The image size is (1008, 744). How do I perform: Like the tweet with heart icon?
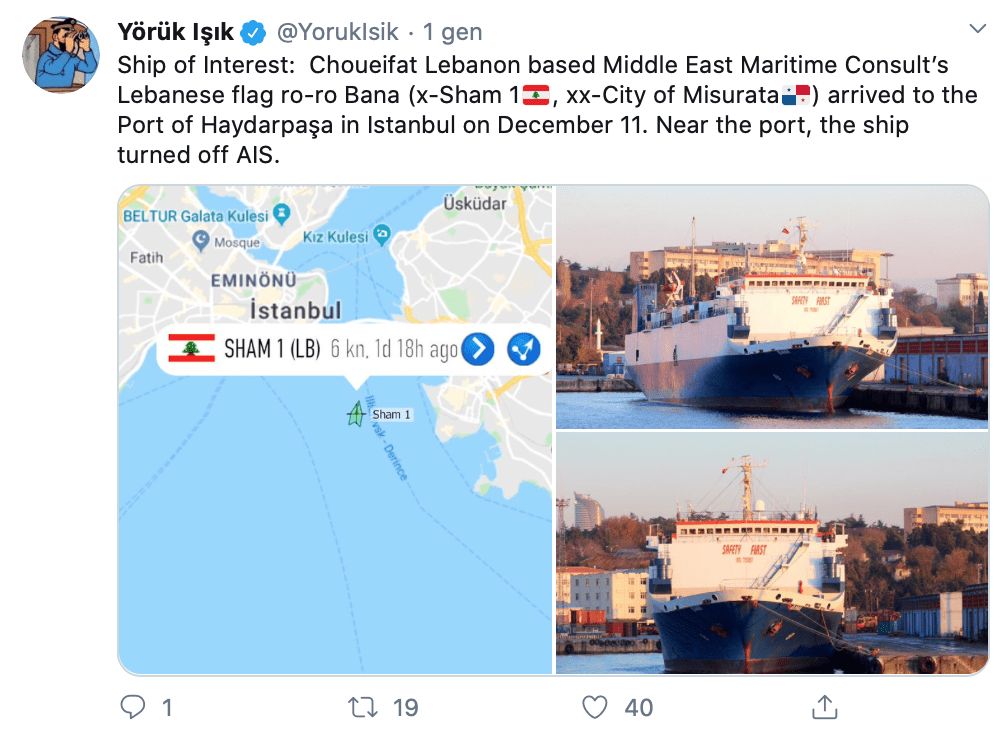(595, 708)
